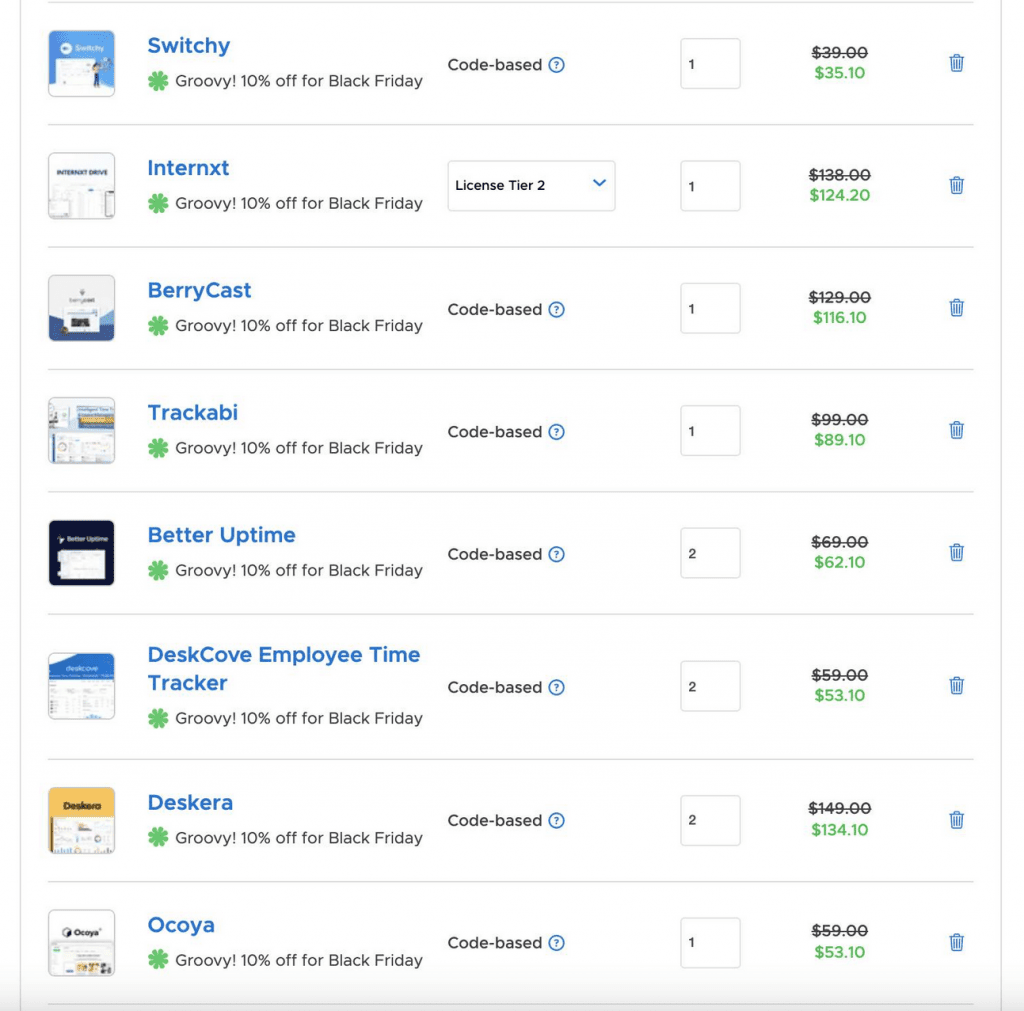
Task: Click the struck-through $138.00 Internxt price
Action: point(840,175)
